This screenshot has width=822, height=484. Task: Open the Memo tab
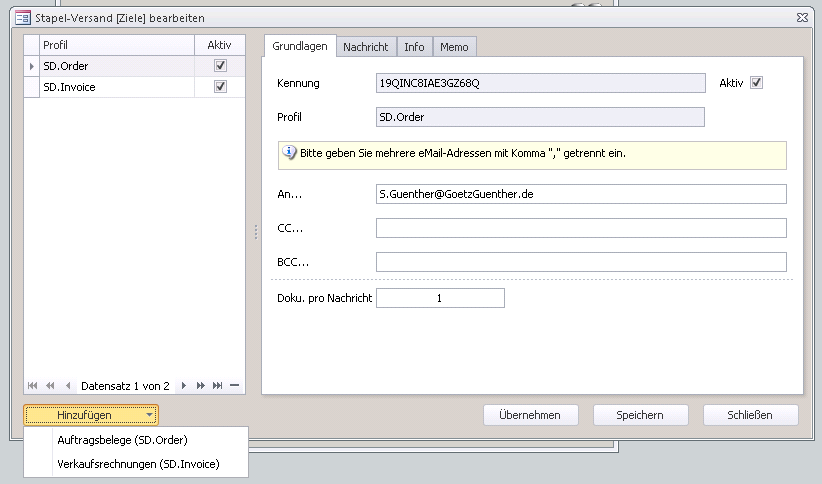(x=454, y=47)
